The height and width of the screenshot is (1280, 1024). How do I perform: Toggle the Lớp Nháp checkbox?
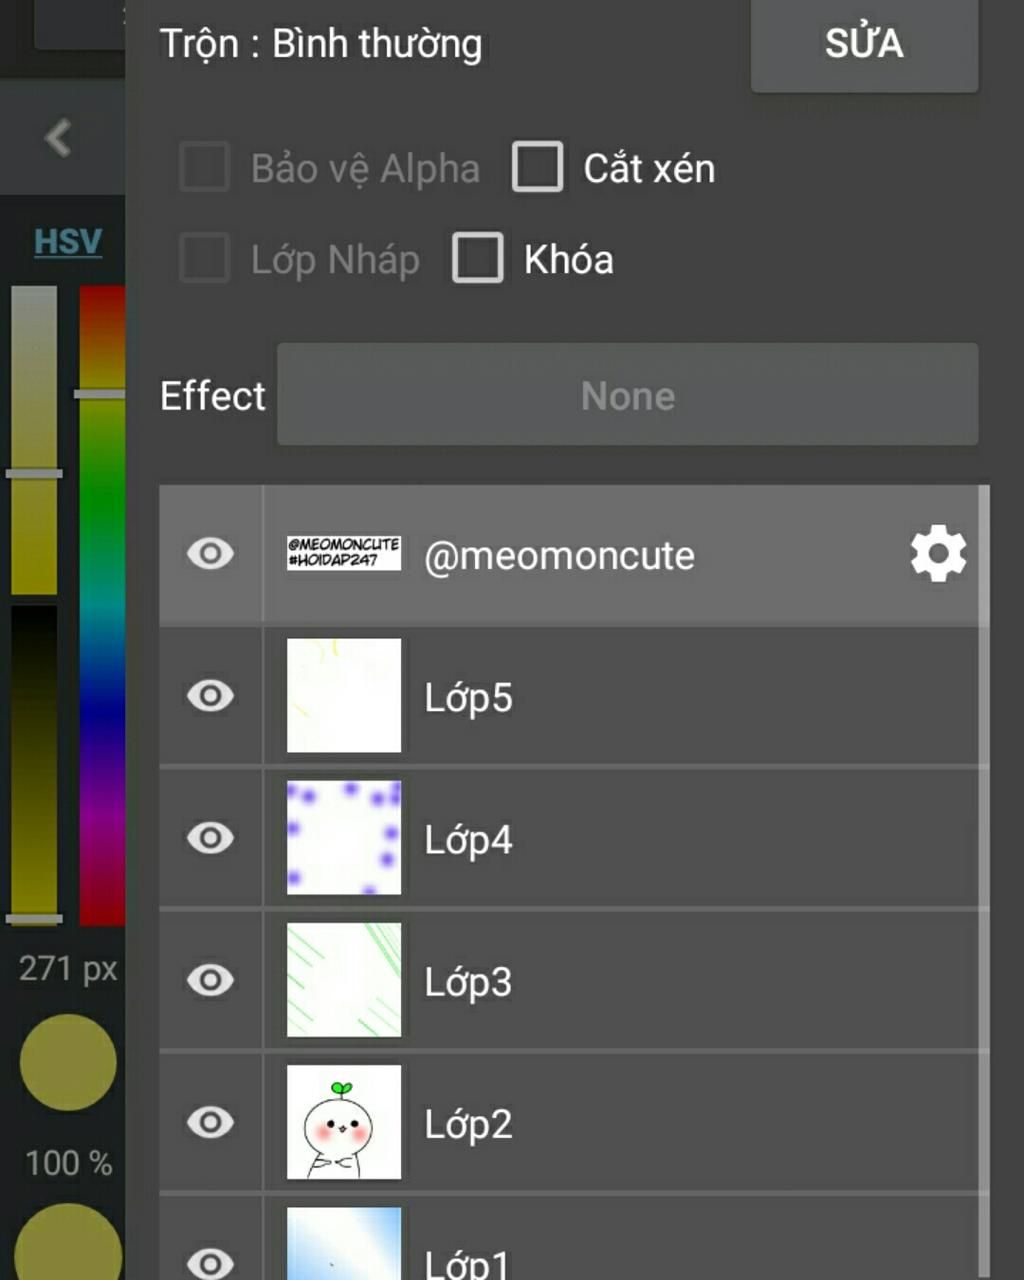click(204, 258)
